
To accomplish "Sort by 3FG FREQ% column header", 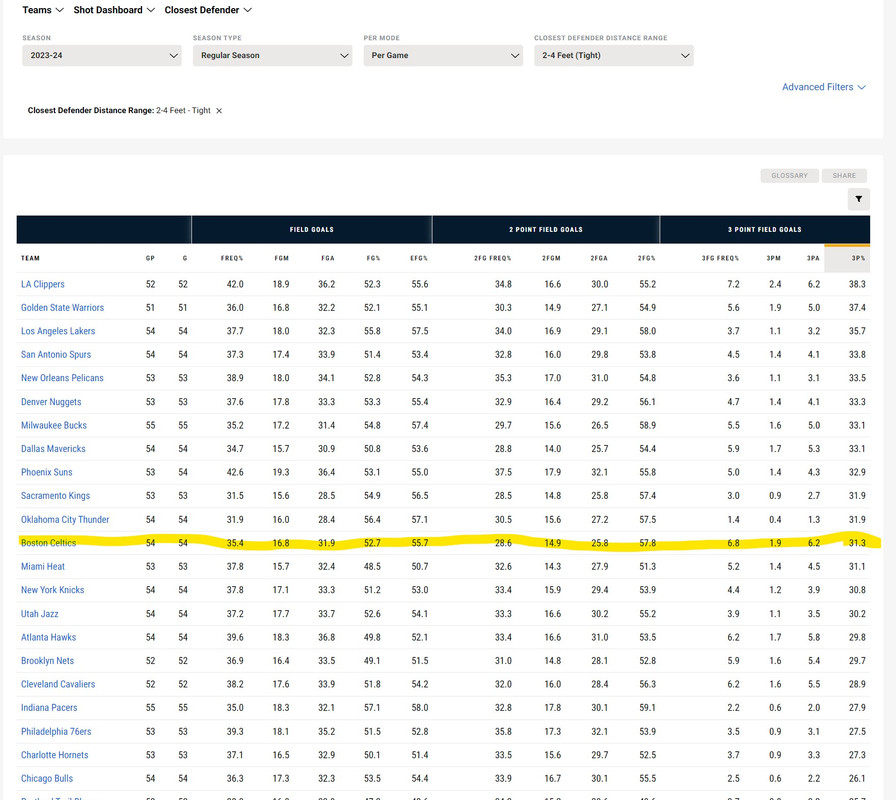I will point(721,258).
